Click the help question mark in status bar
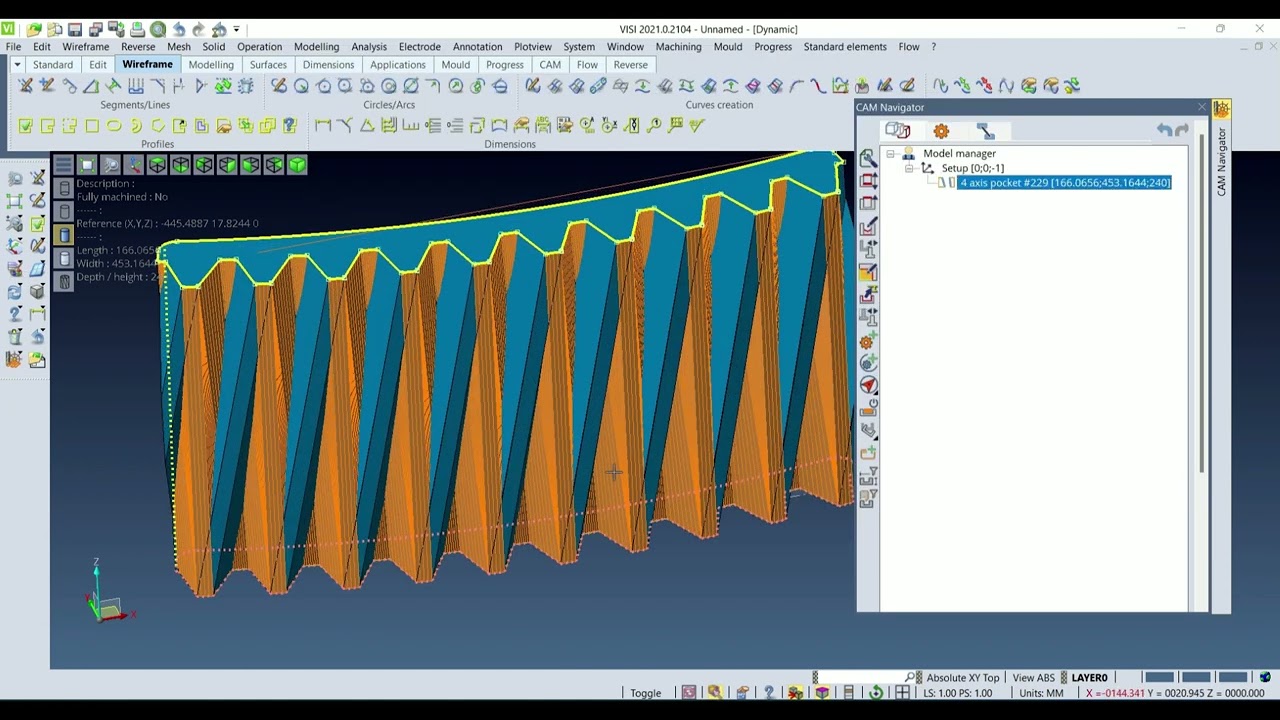 click(768, 693)
